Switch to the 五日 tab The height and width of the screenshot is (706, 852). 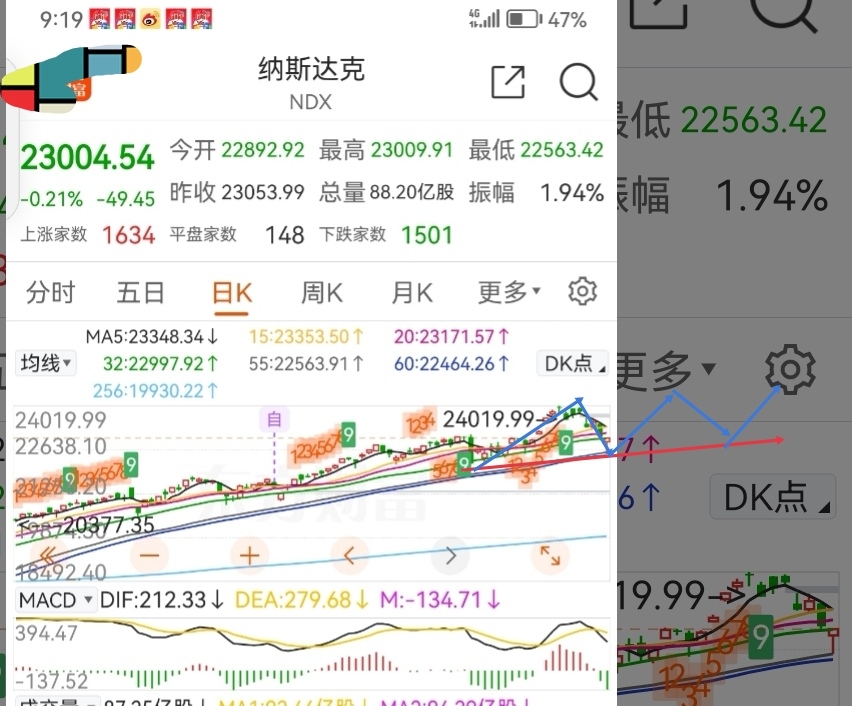tap(141, 292)
